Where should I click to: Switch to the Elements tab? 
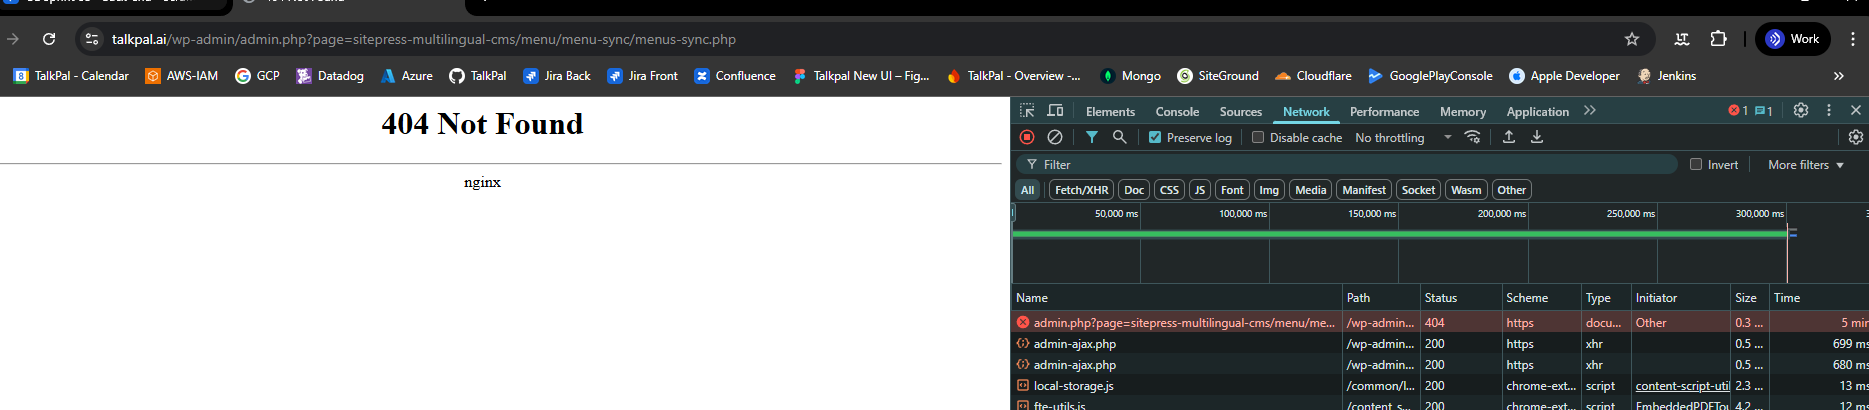pos(1110,112)
